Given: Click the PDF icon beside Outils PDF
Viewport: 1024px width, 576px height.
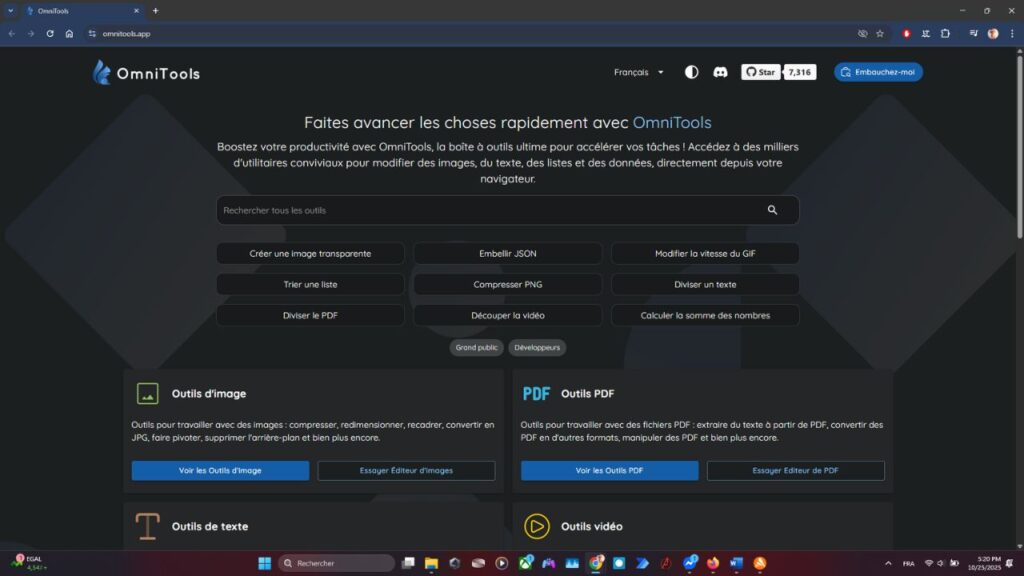Looking at the screenshot, I should [536, 393].
